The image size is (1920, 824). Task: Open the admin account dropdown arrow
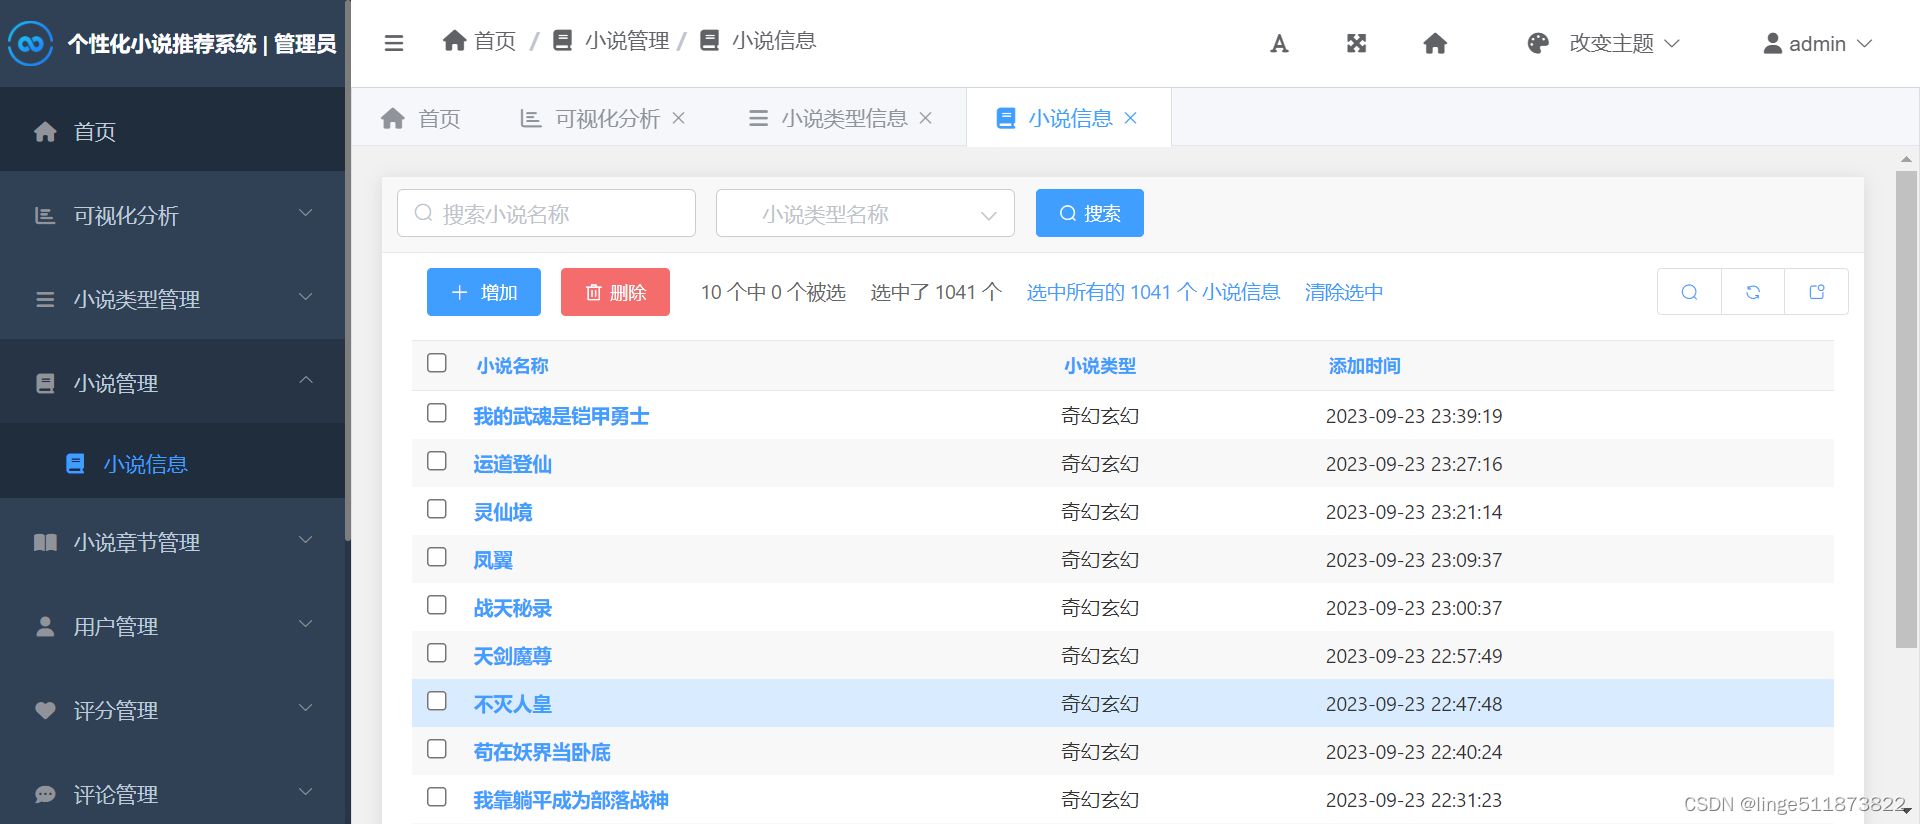click(1864, 44)
